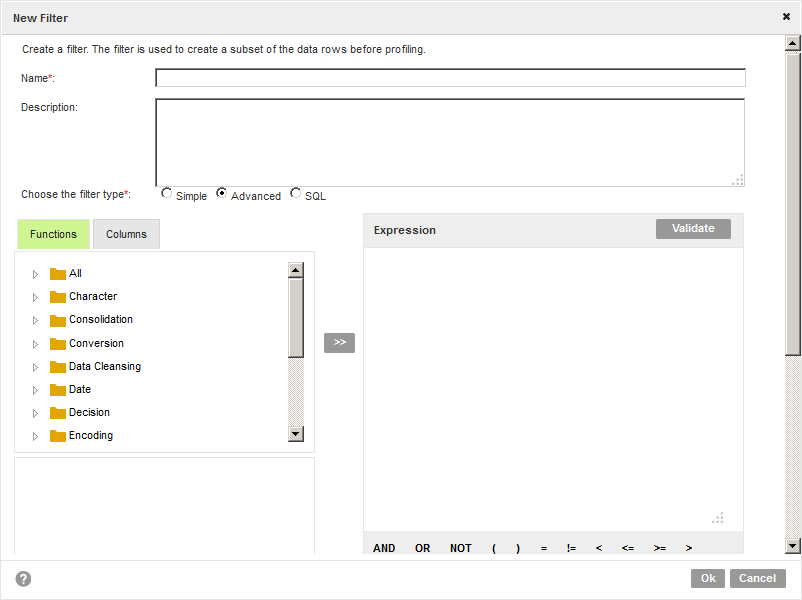Screen dimensions: 802x600
Task: Switch to the Columns tab
Action: [126, 234]
